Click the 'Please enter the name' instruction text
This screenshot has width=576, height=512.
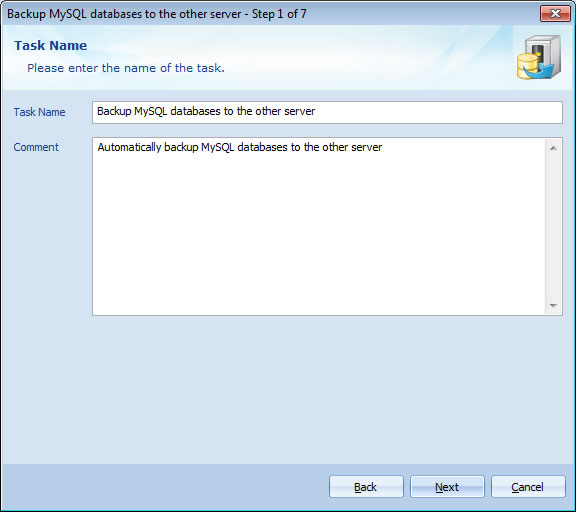click(126, 68)
